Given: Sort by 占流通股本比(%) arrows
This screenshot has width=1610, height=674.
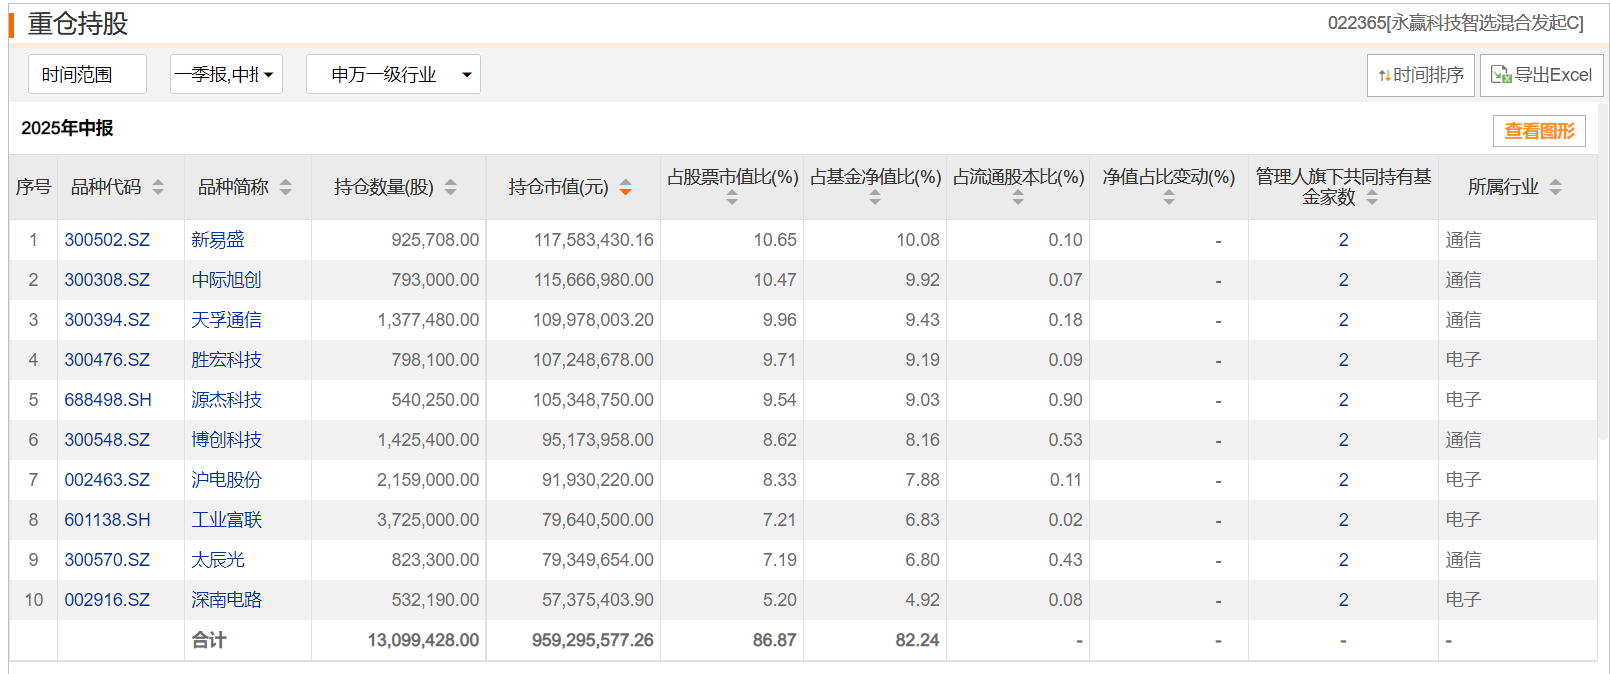Looking at the screenshot, I should tap(1018, 198).
